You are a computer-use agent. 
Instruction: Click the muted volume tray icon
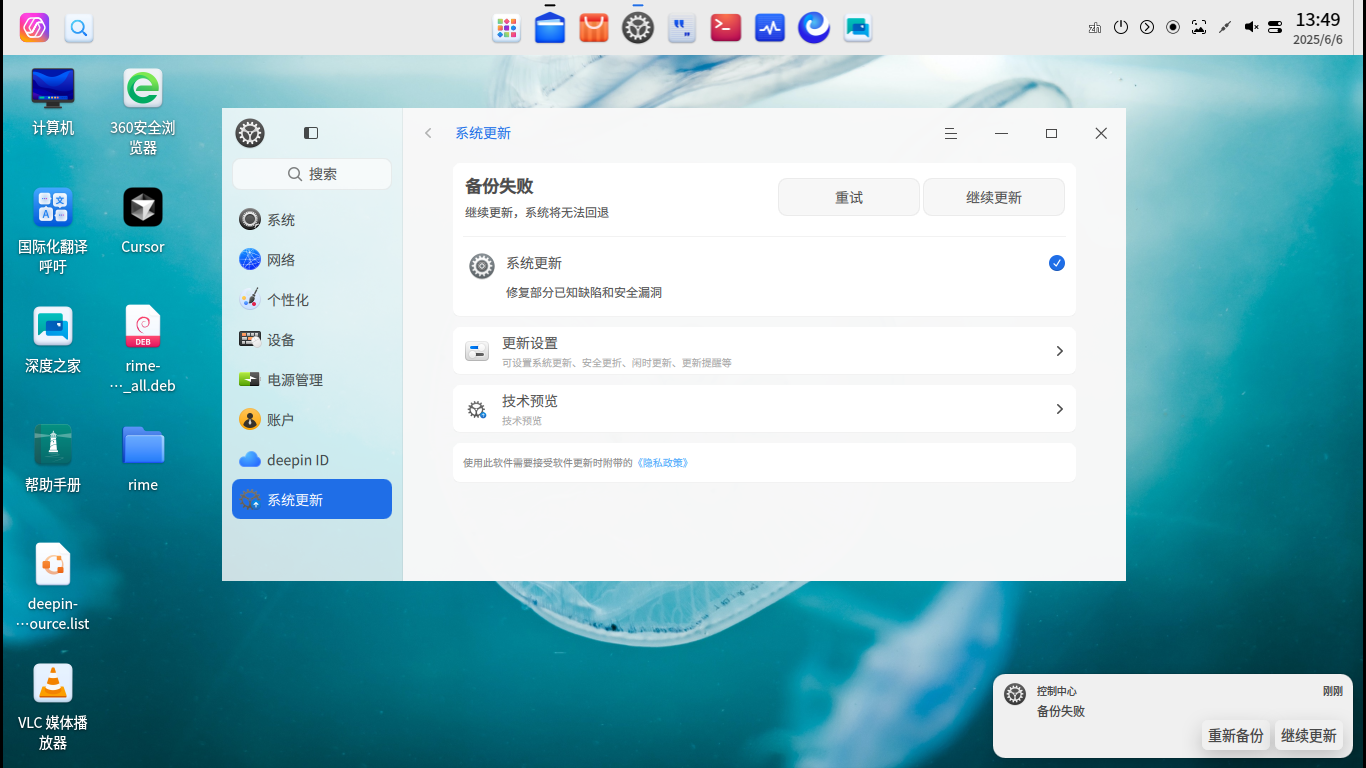(1251, 27)
